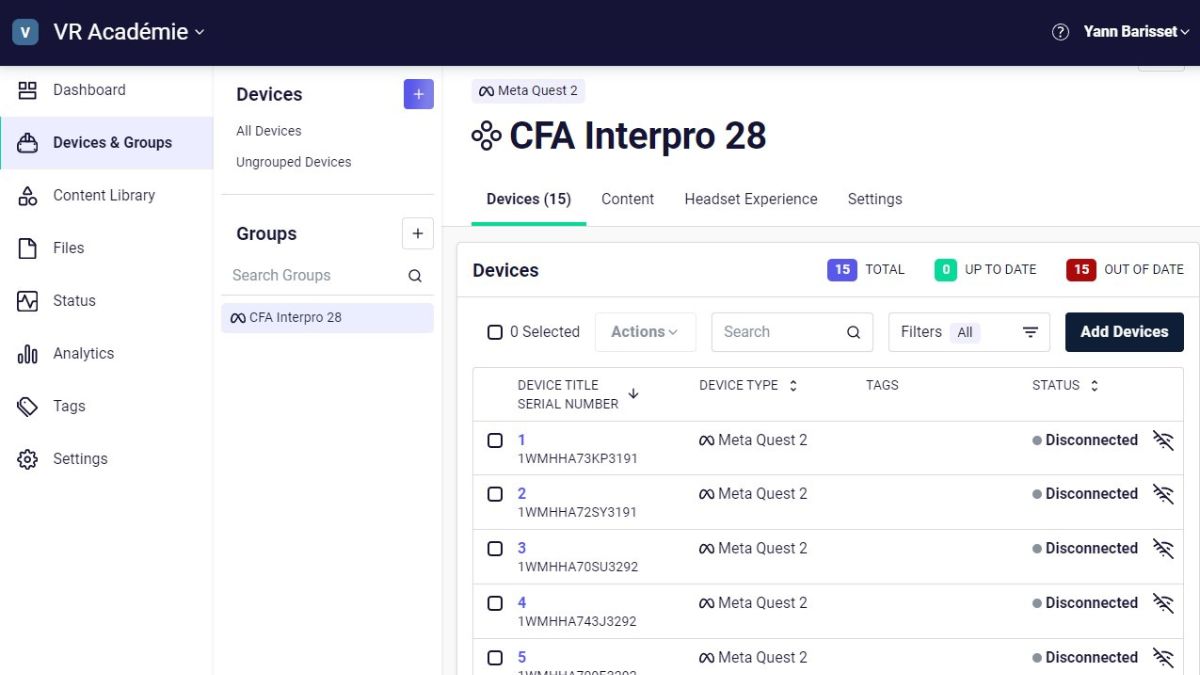Viewport: 1200px width, 675px height.
Task: Check the box for device 1
Action: point(495,440)
